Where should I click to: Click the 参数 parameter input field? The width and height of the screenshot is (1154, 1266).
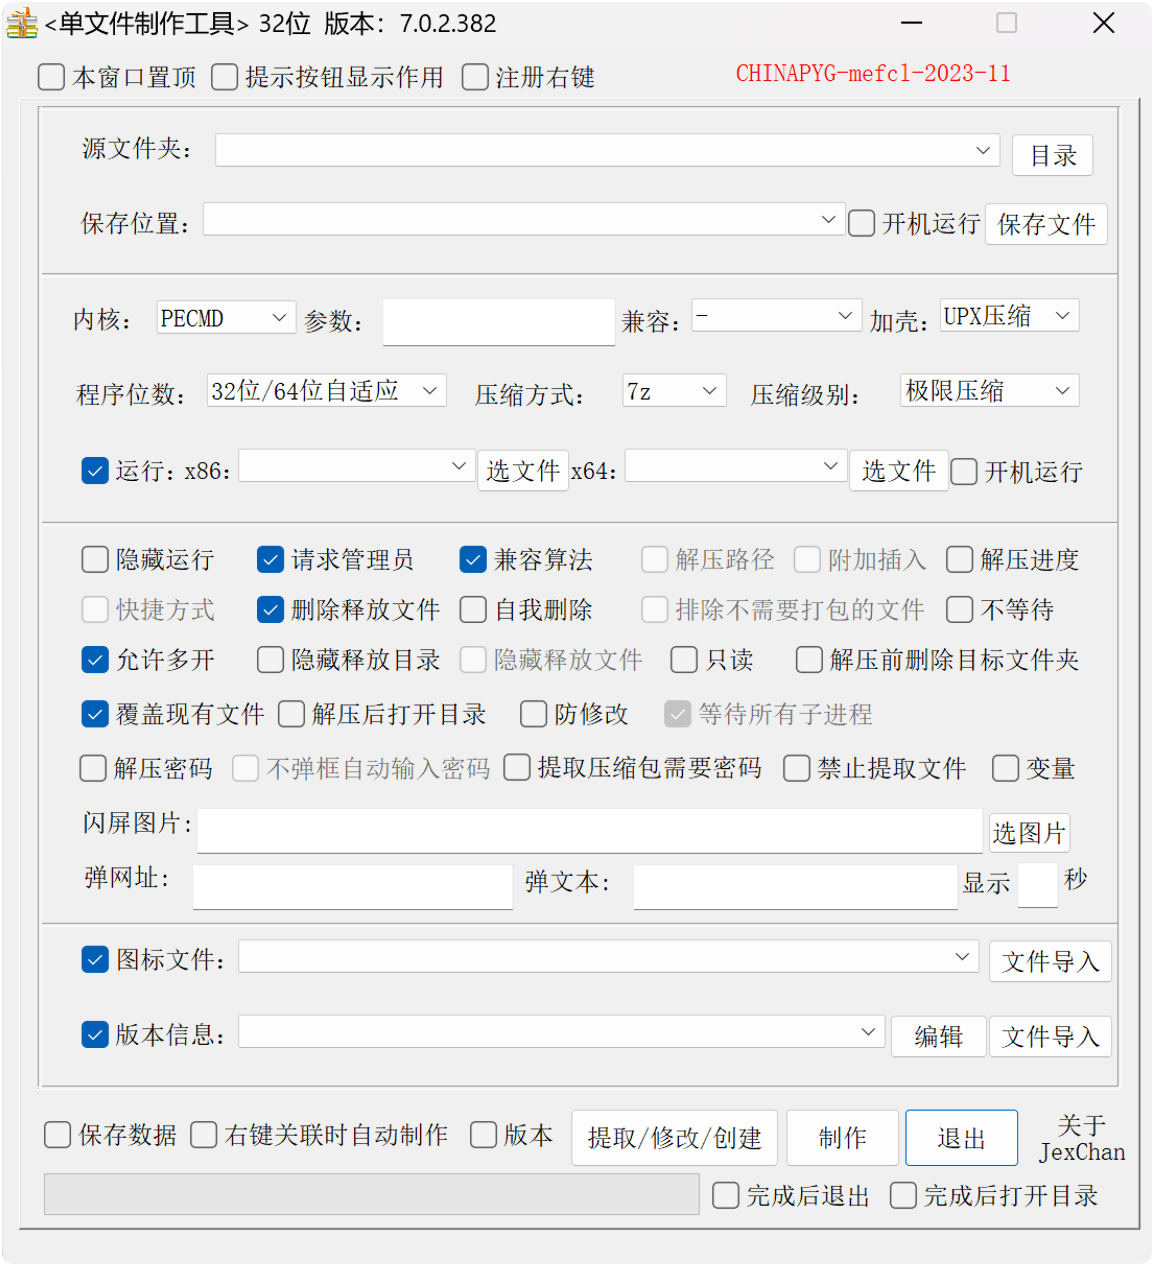tap(498, 321)
